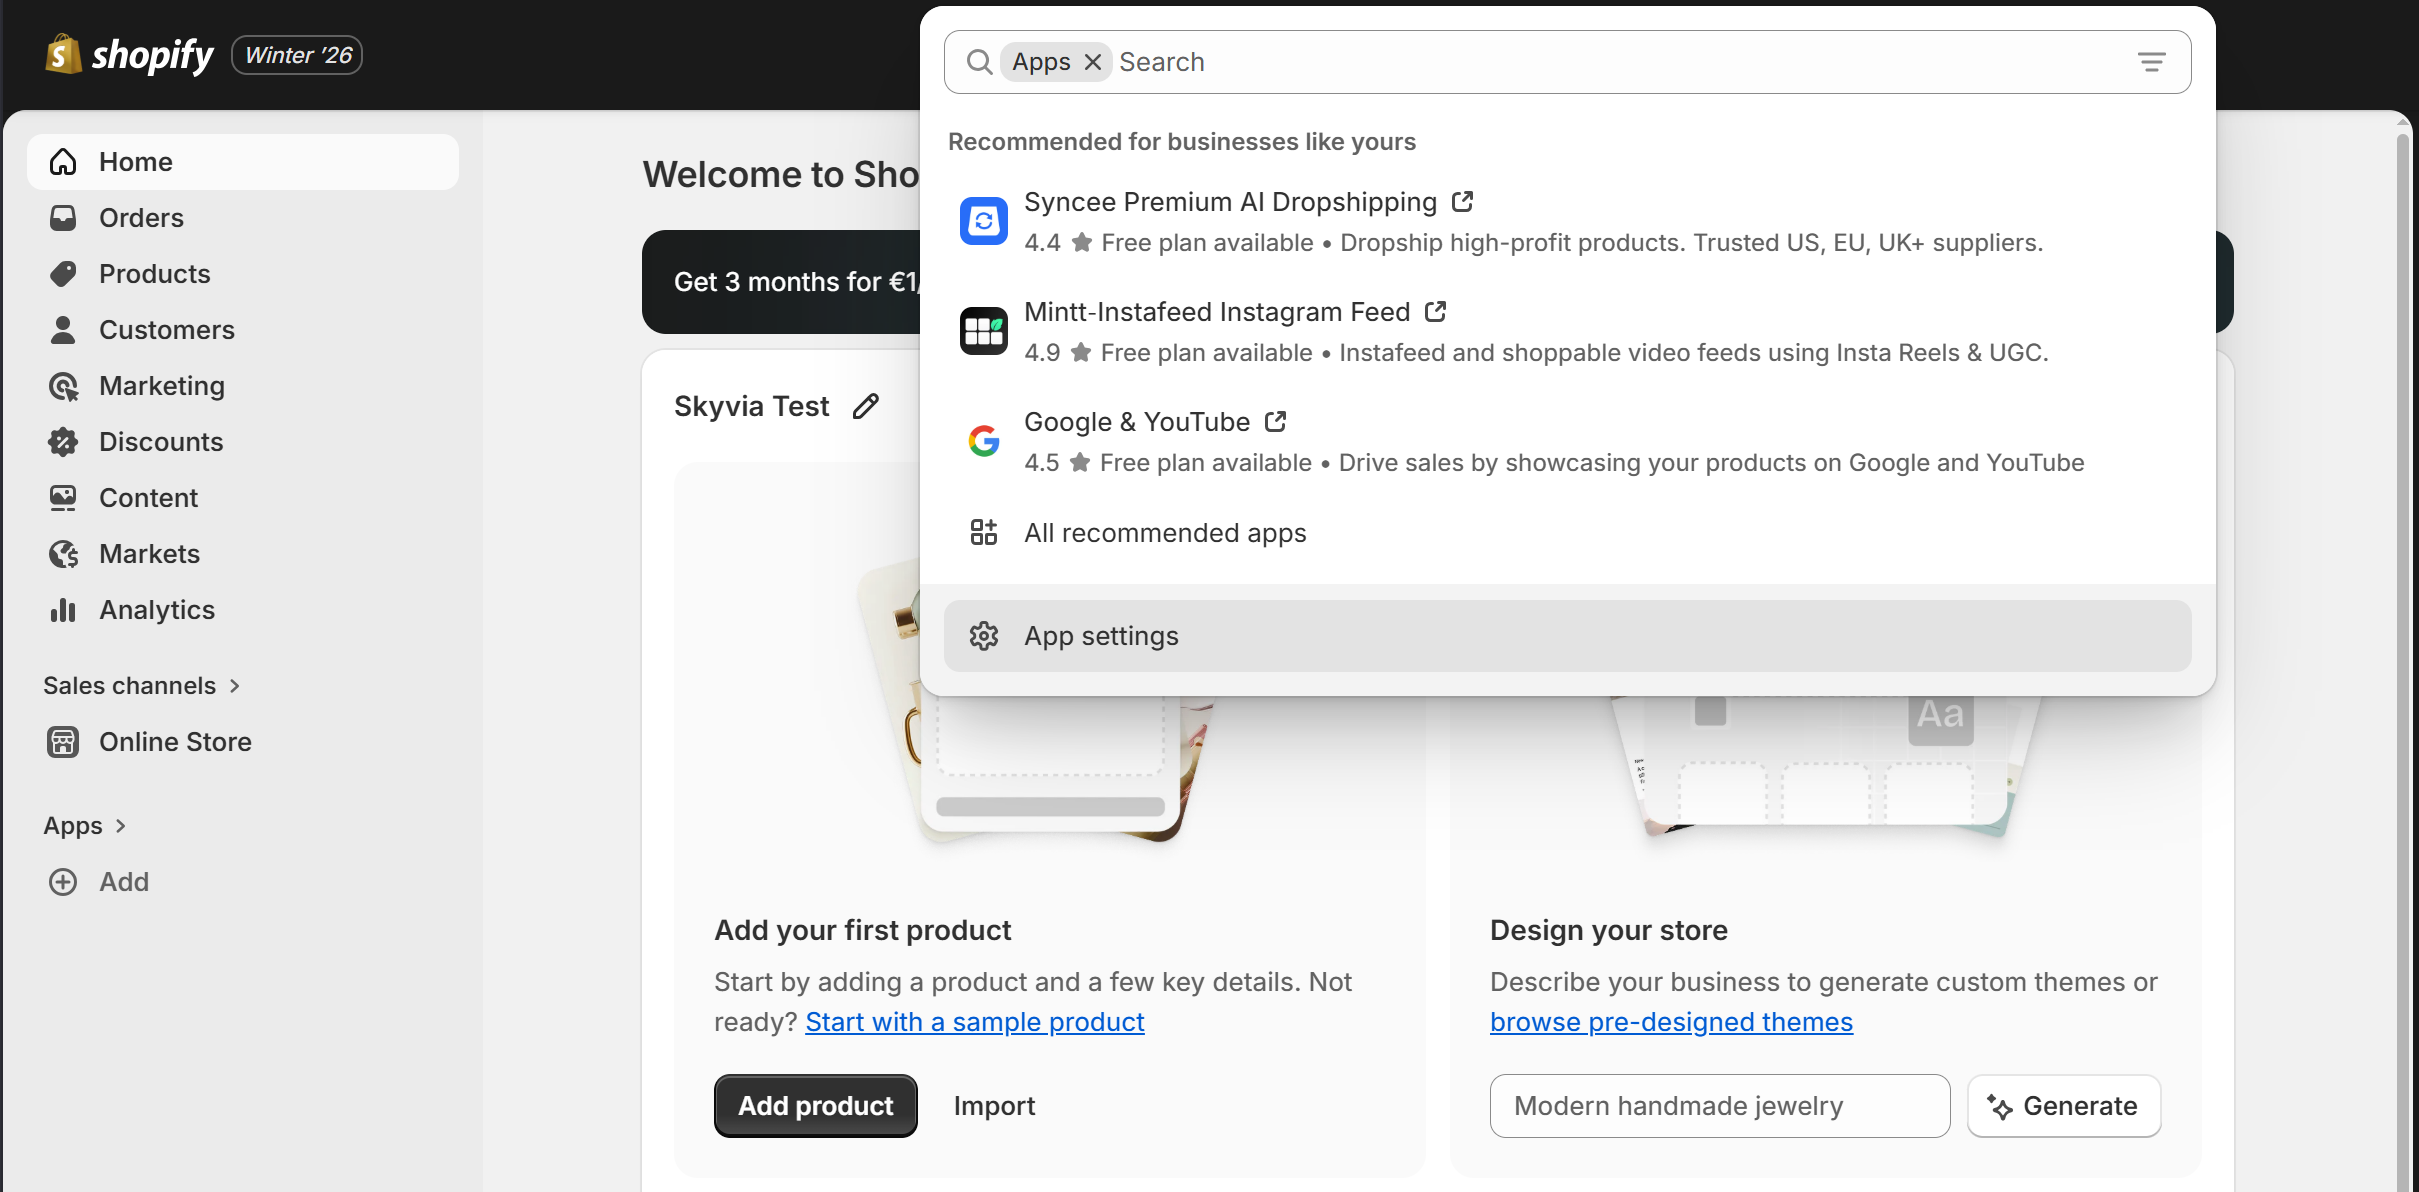Click the Modern handmade jewelry input field

(1718, 1105)
